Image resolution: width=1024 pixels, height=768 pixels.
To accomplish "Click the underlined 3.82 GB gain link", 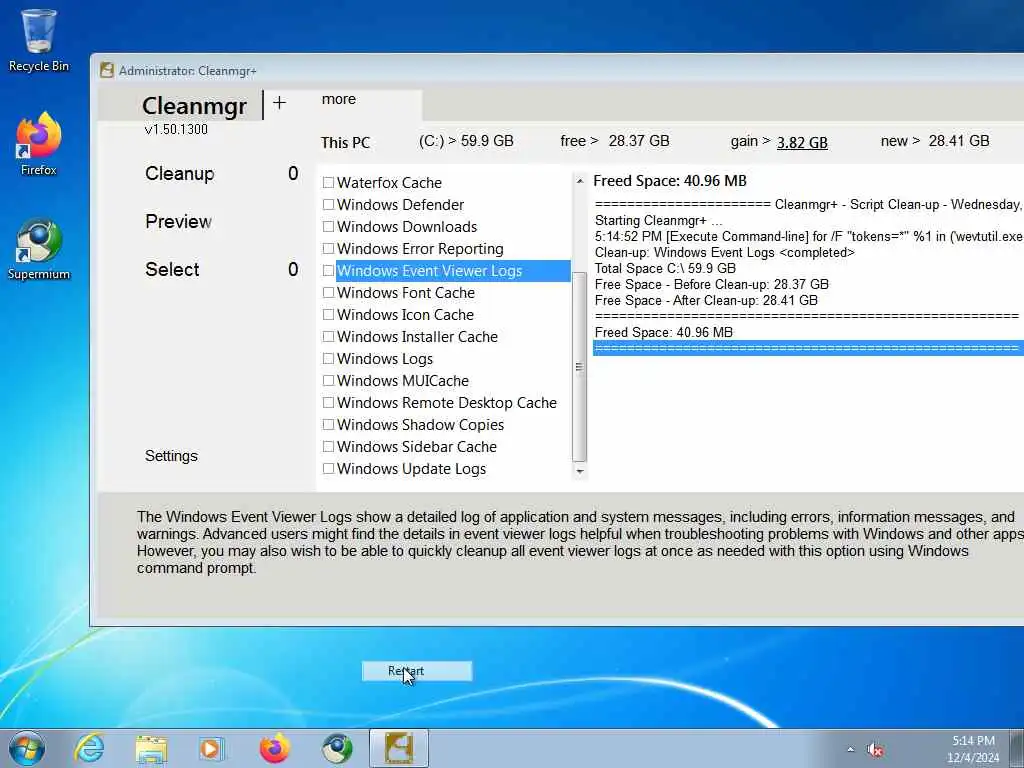I will pyautogui.click(x=802, y=142).
